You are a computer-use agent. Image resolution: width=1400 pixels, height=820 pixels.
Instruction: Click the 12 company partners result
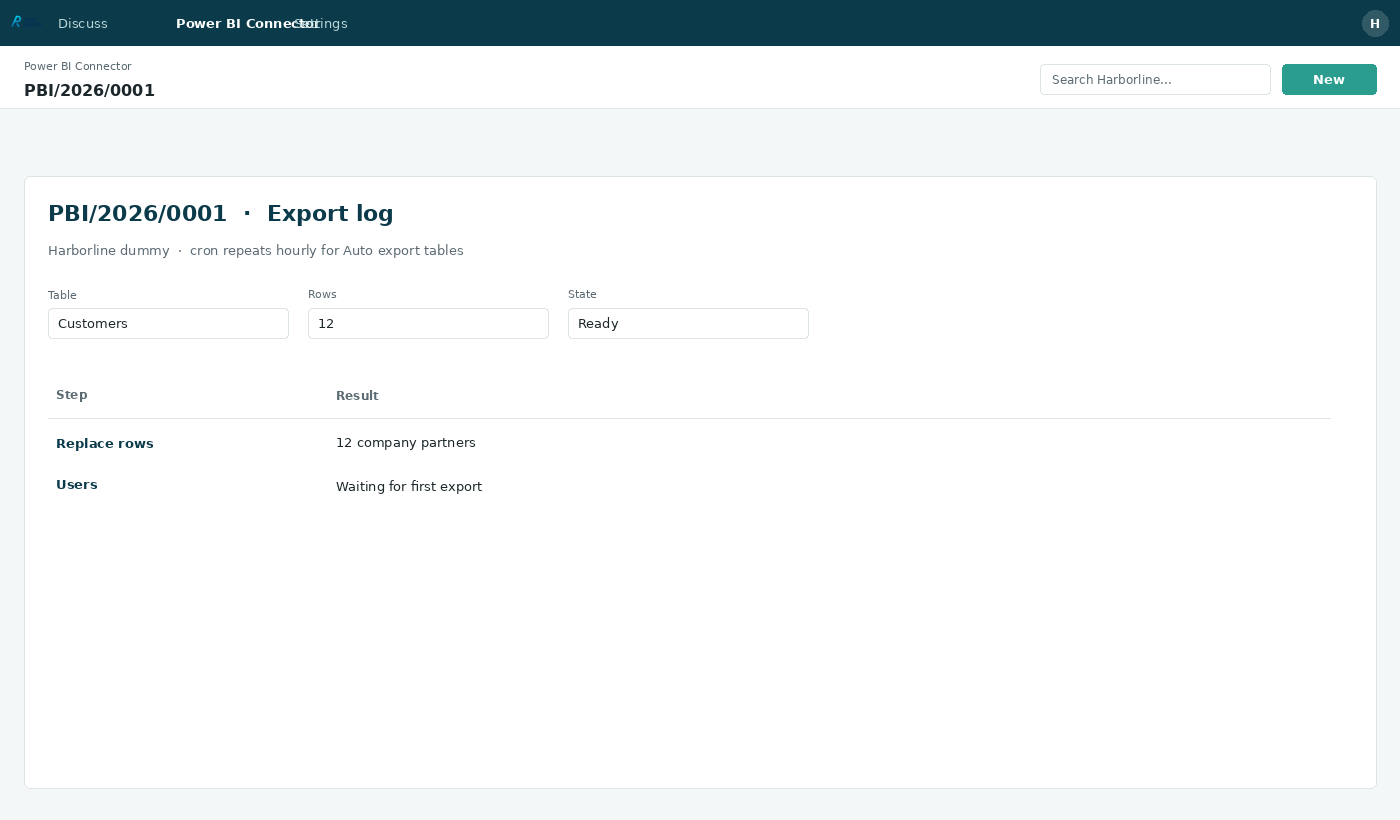406,442
